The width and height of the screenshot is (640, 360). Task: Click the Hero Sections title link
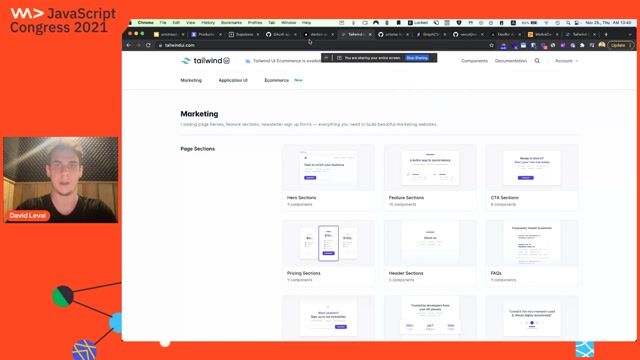(x=302, y=198)
